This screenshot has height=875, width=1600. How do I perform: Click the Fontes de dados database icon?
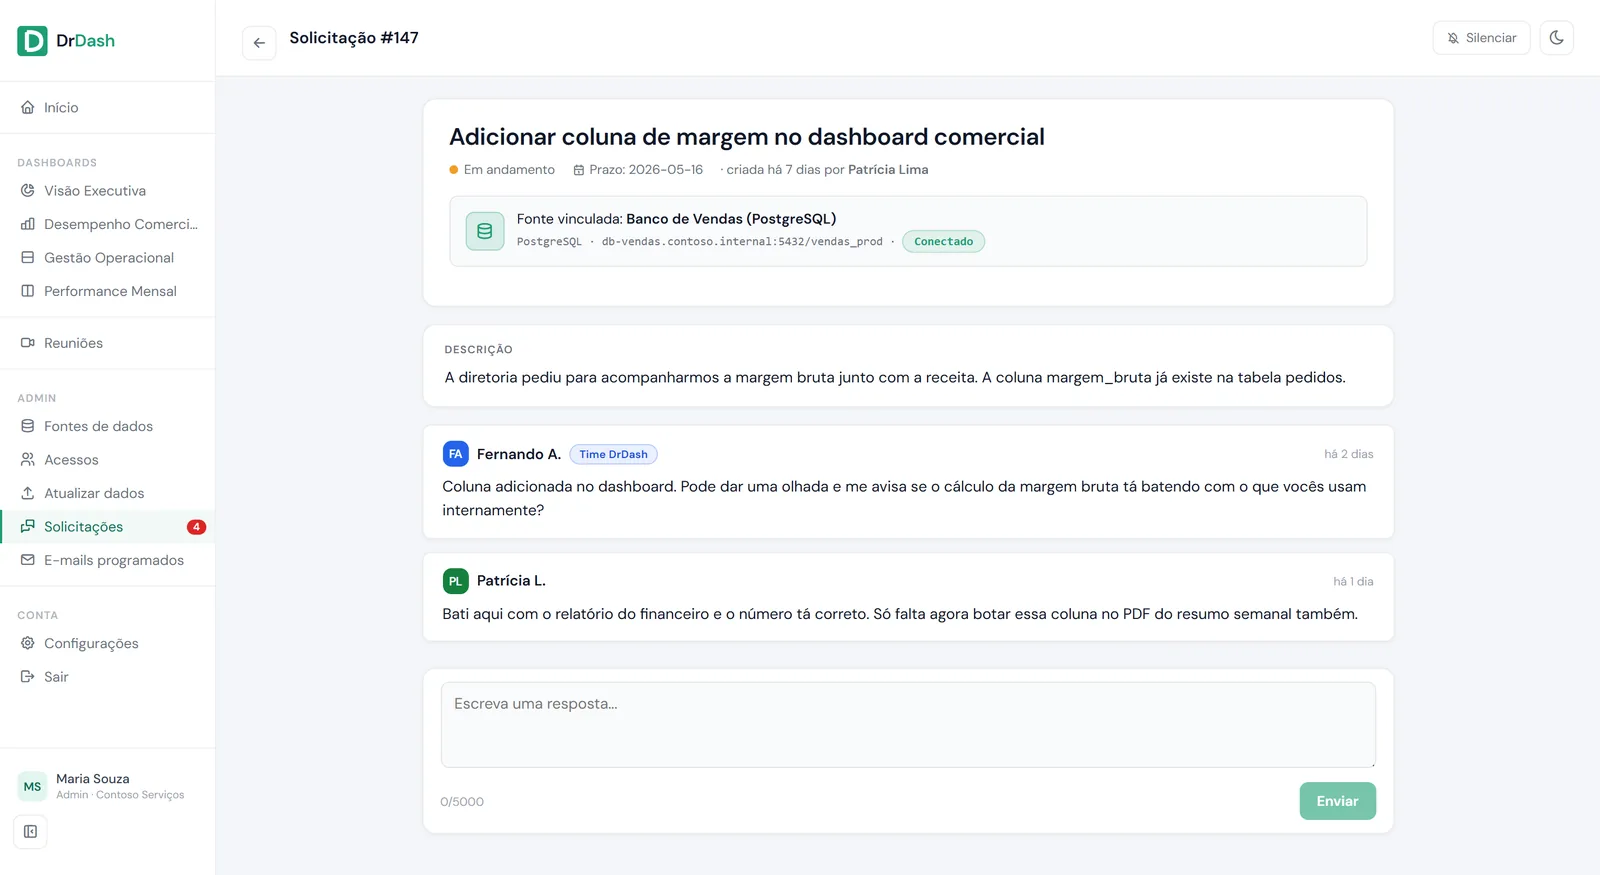28,426
